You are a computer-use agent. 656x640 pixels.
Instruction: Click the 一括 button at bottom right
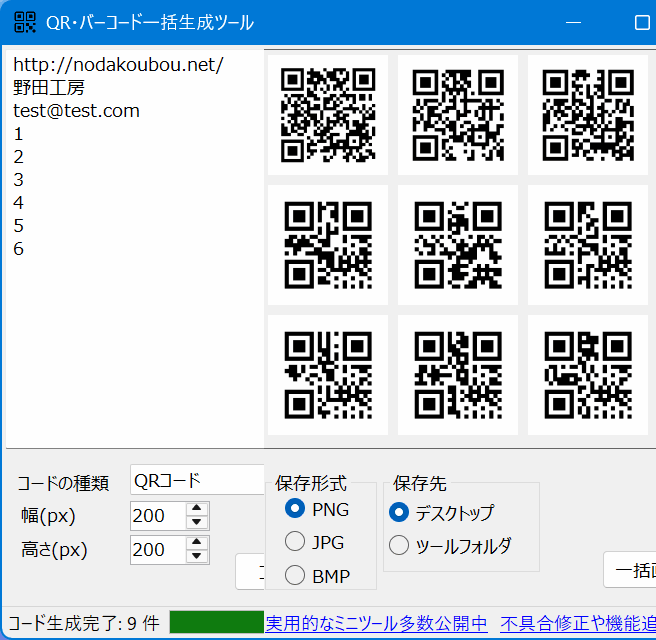pos(630,570)
